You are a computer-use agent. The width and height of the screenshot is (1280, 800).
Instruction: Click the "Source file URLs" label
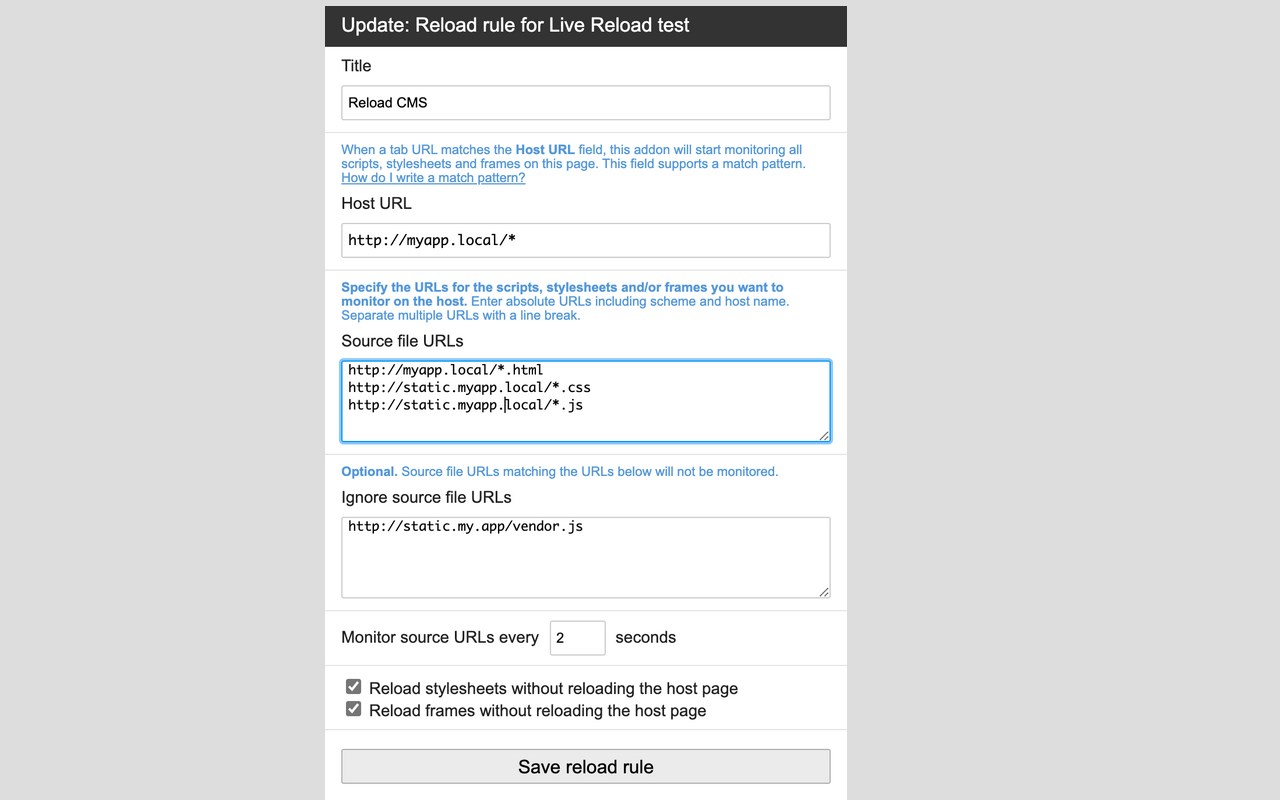click(x=402, y=341)
